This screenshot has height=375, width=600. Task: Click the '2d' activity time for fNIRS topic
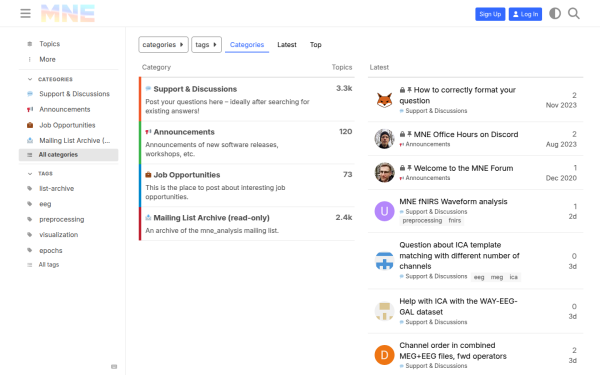click(572, 217)
